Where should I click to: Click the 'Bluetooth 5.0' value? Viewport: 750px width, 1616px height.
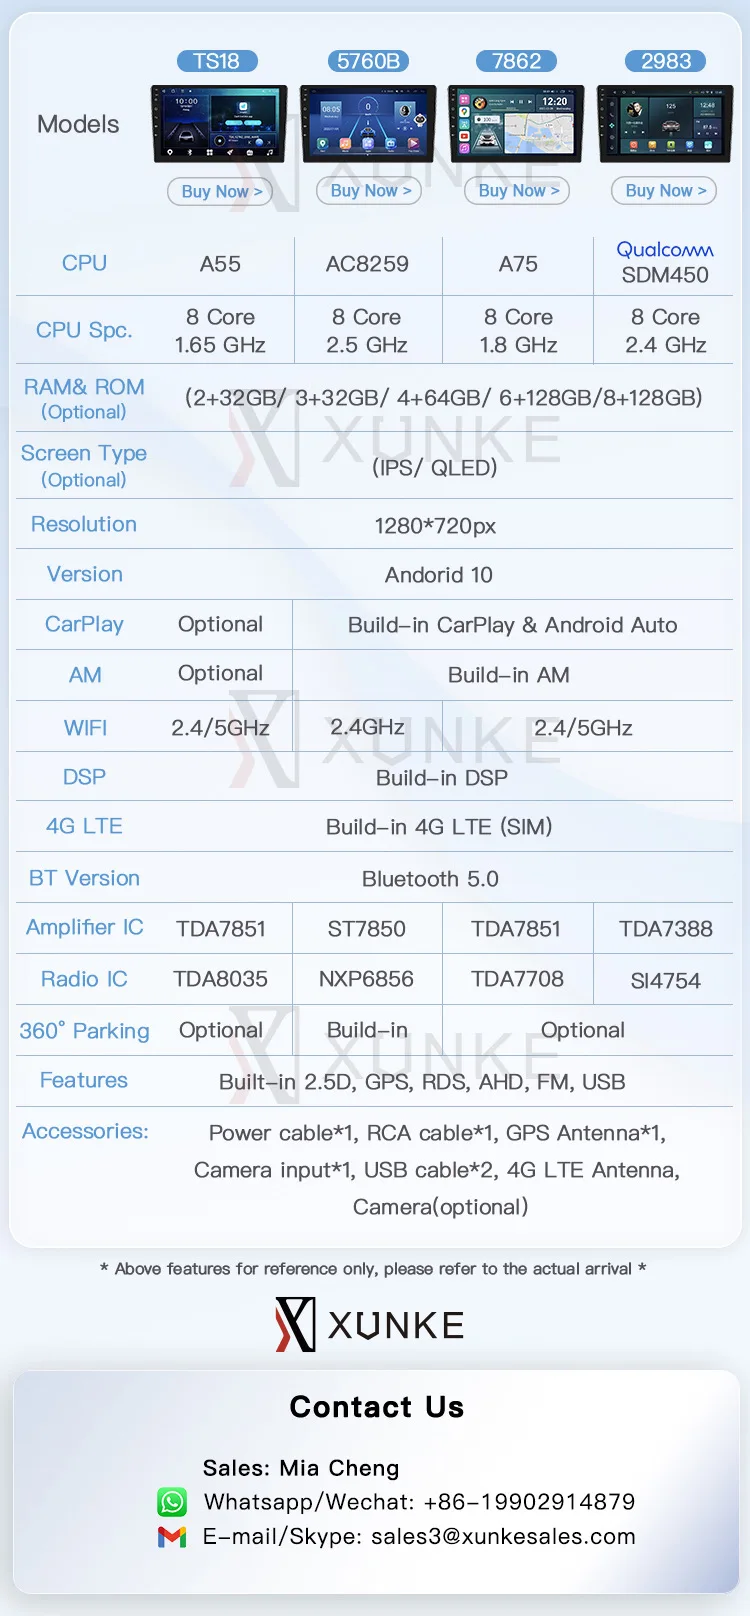(430, 879)
